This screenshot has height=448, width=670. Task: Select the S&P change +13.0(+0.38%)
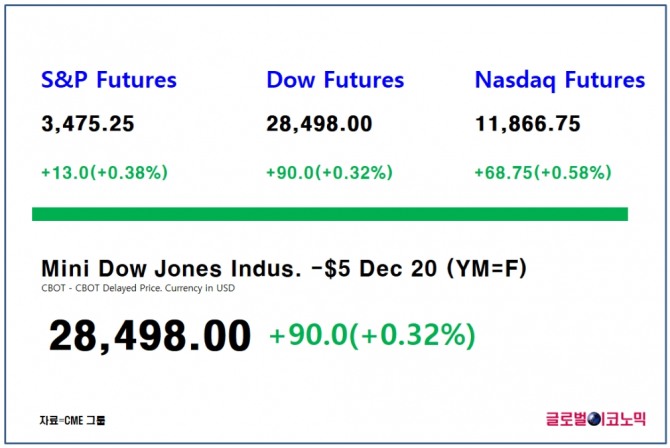[104, 172]
